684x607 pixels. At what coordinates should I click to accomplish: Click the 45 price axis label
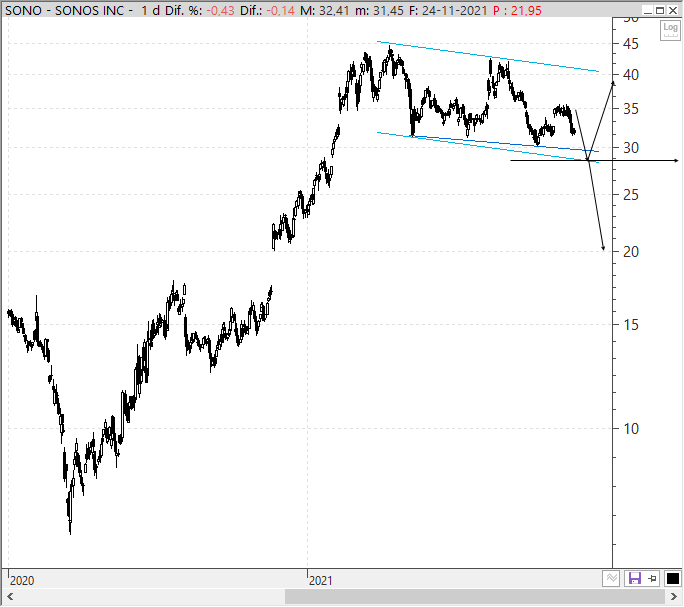[631, 44]
